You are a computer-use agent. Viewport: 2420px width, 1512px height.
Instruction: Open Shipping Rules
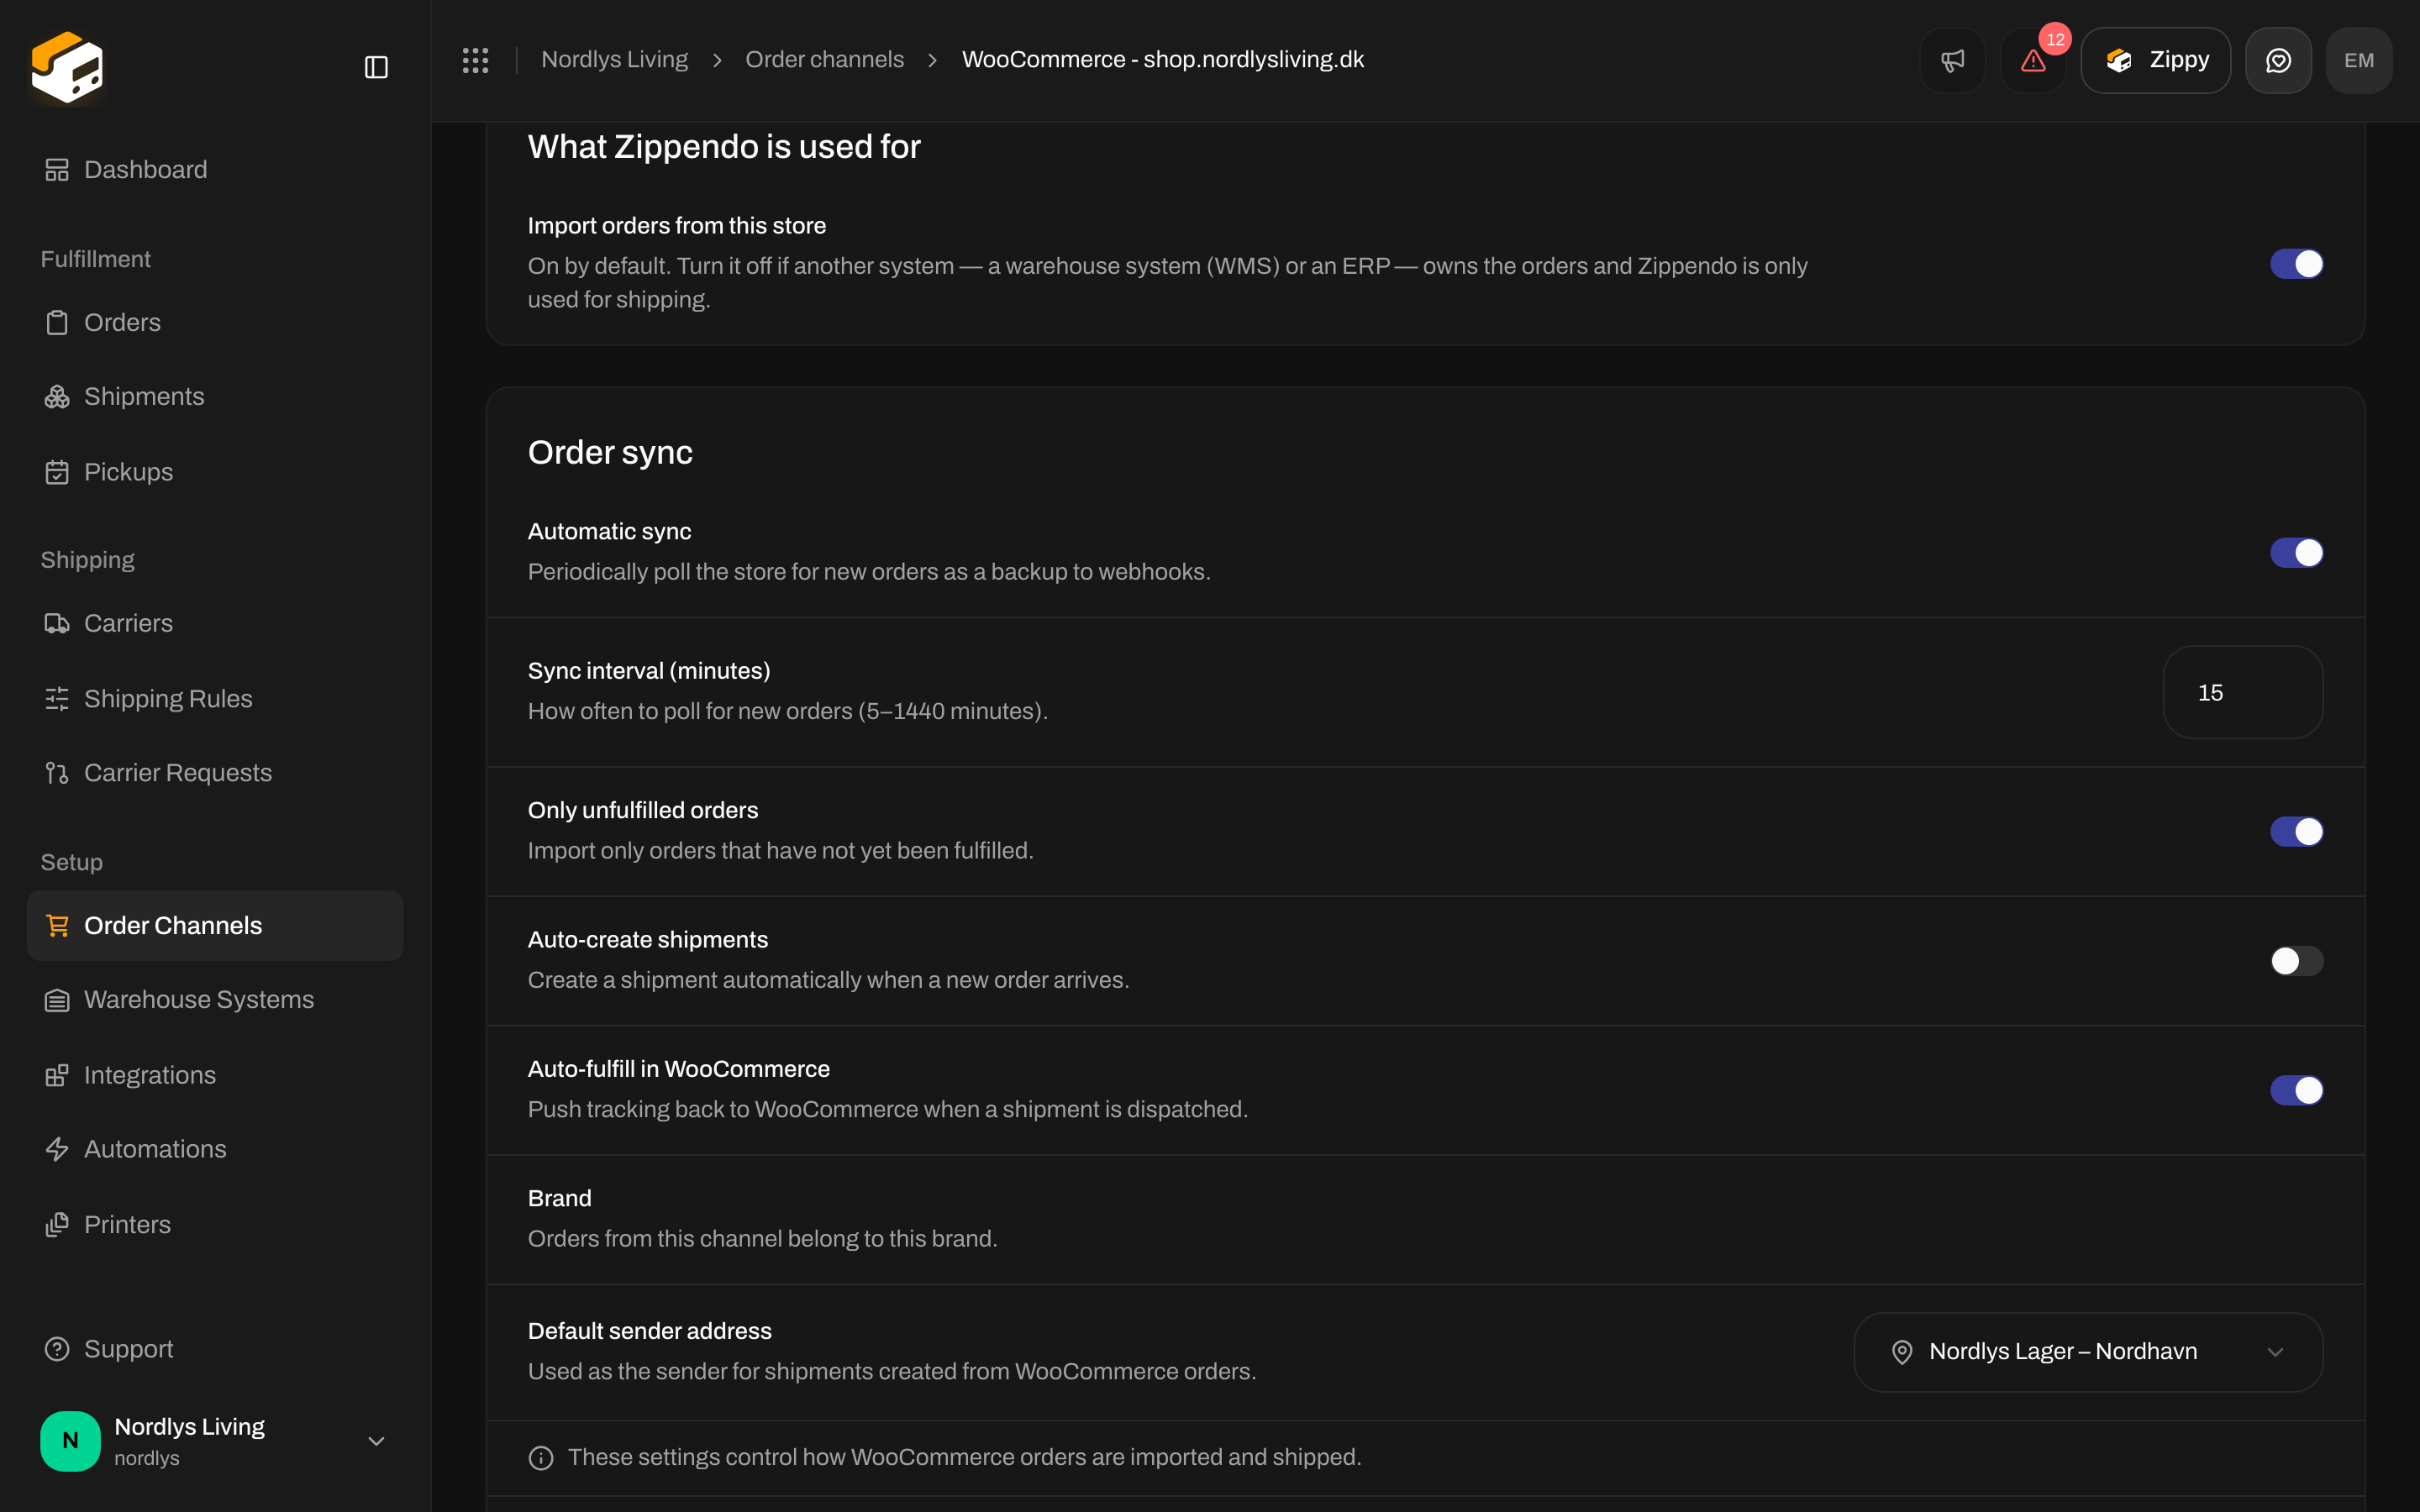click(215, 699)
